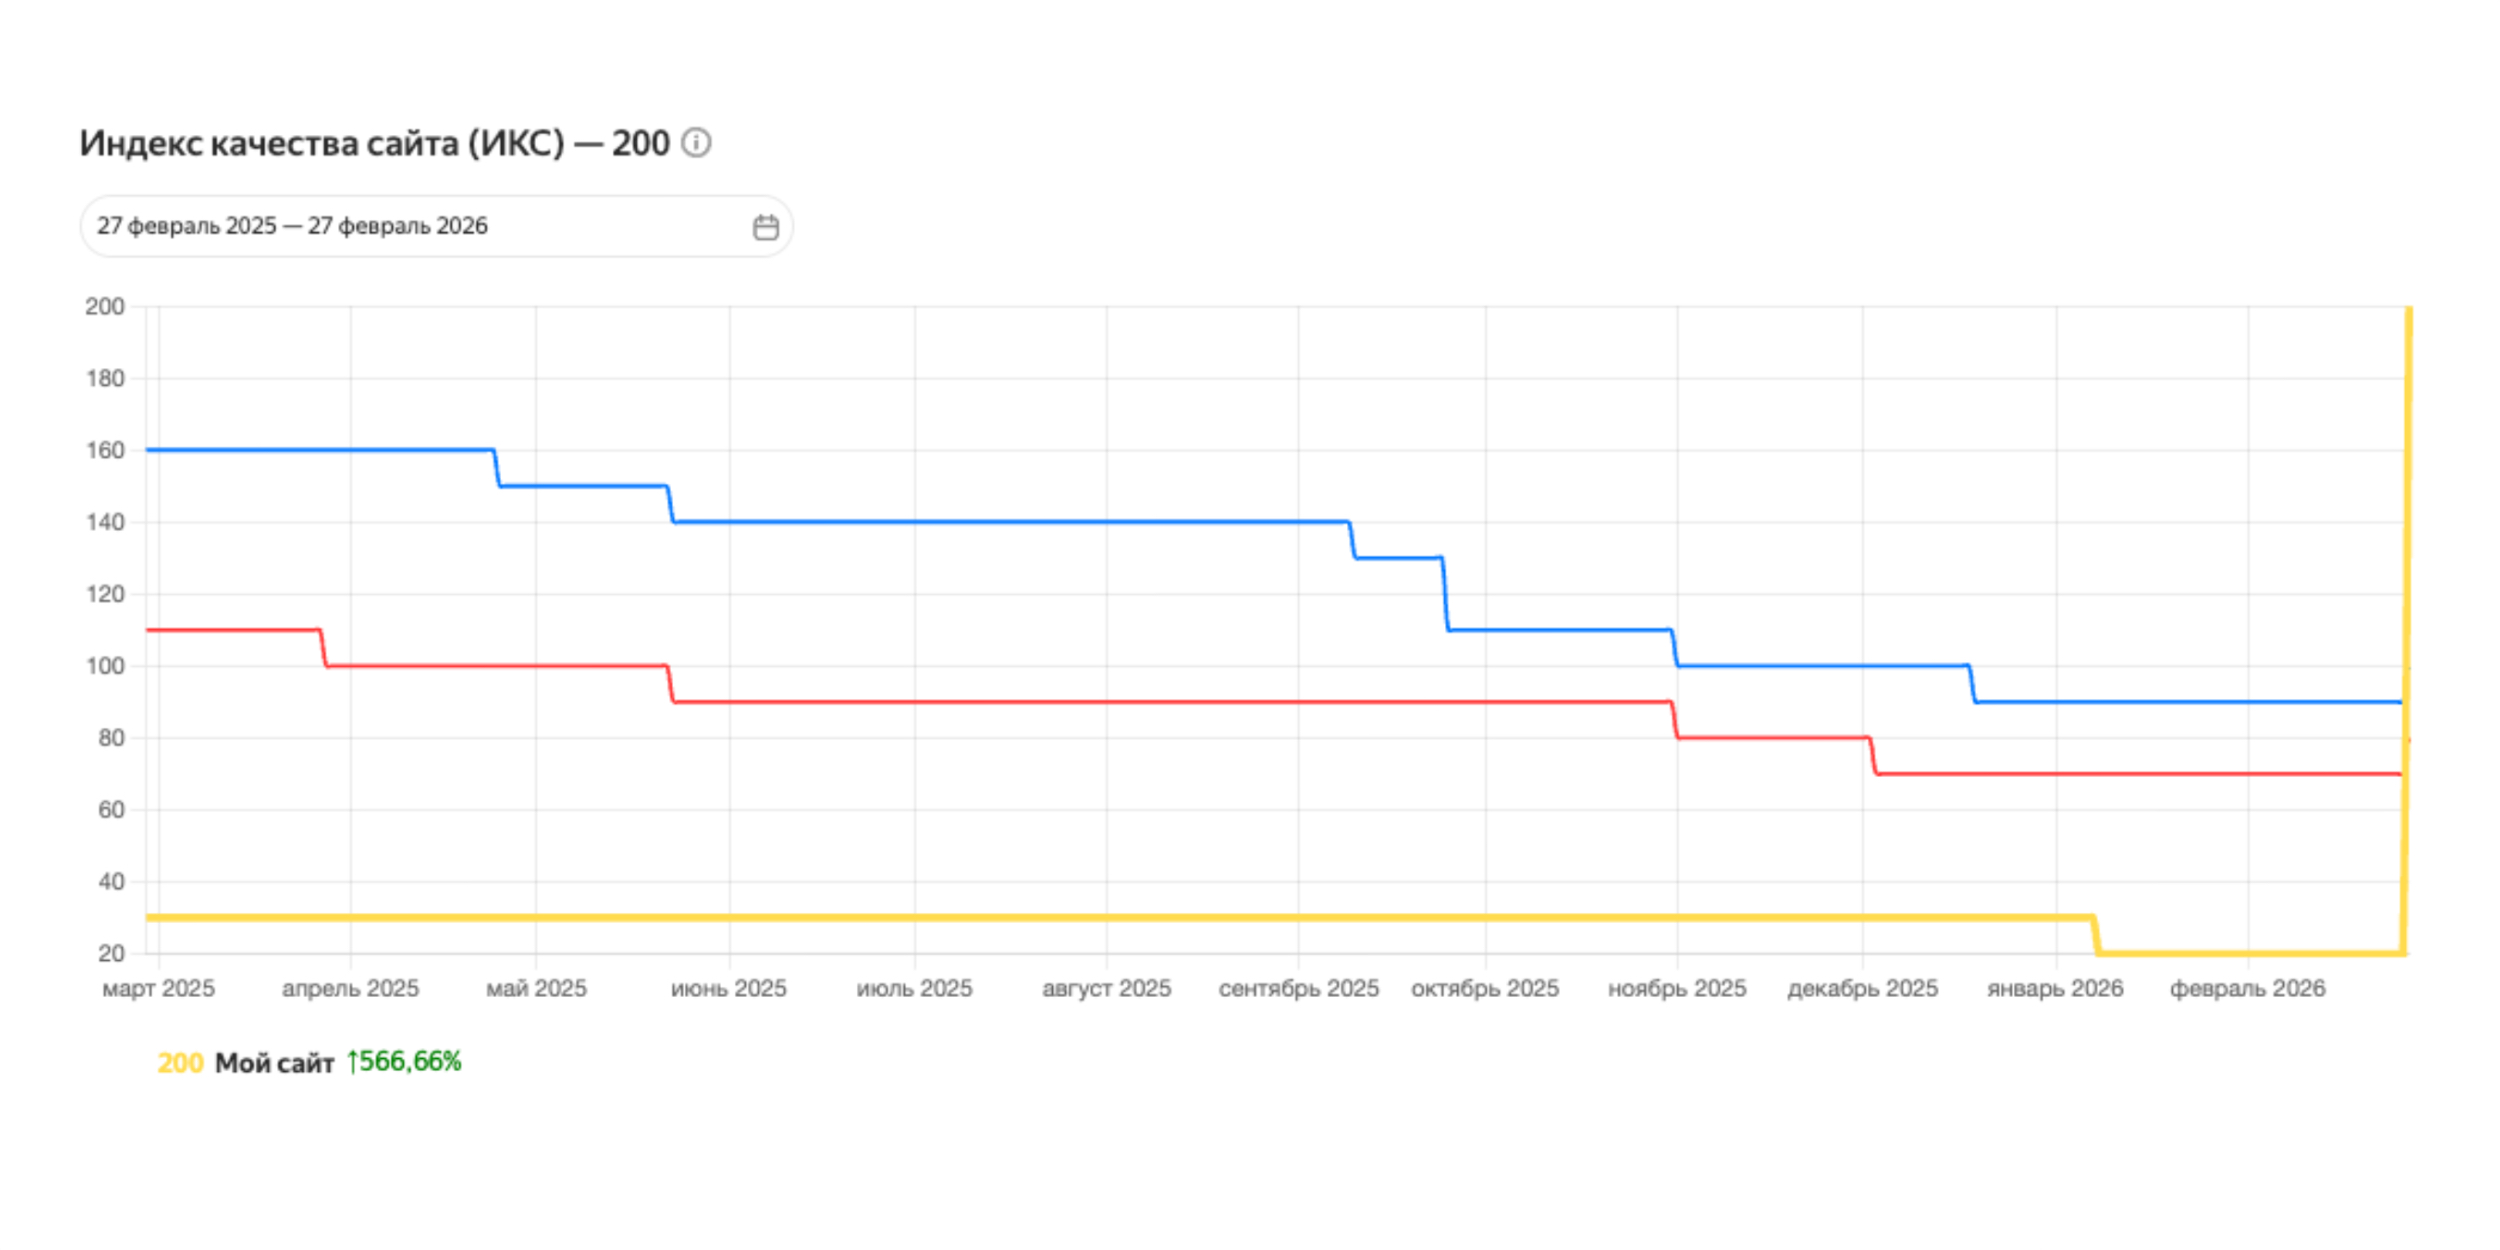Click the info icon beside the ИКС title
The height and width of the screenshot is (1250, 2500).
pos(696,143)
